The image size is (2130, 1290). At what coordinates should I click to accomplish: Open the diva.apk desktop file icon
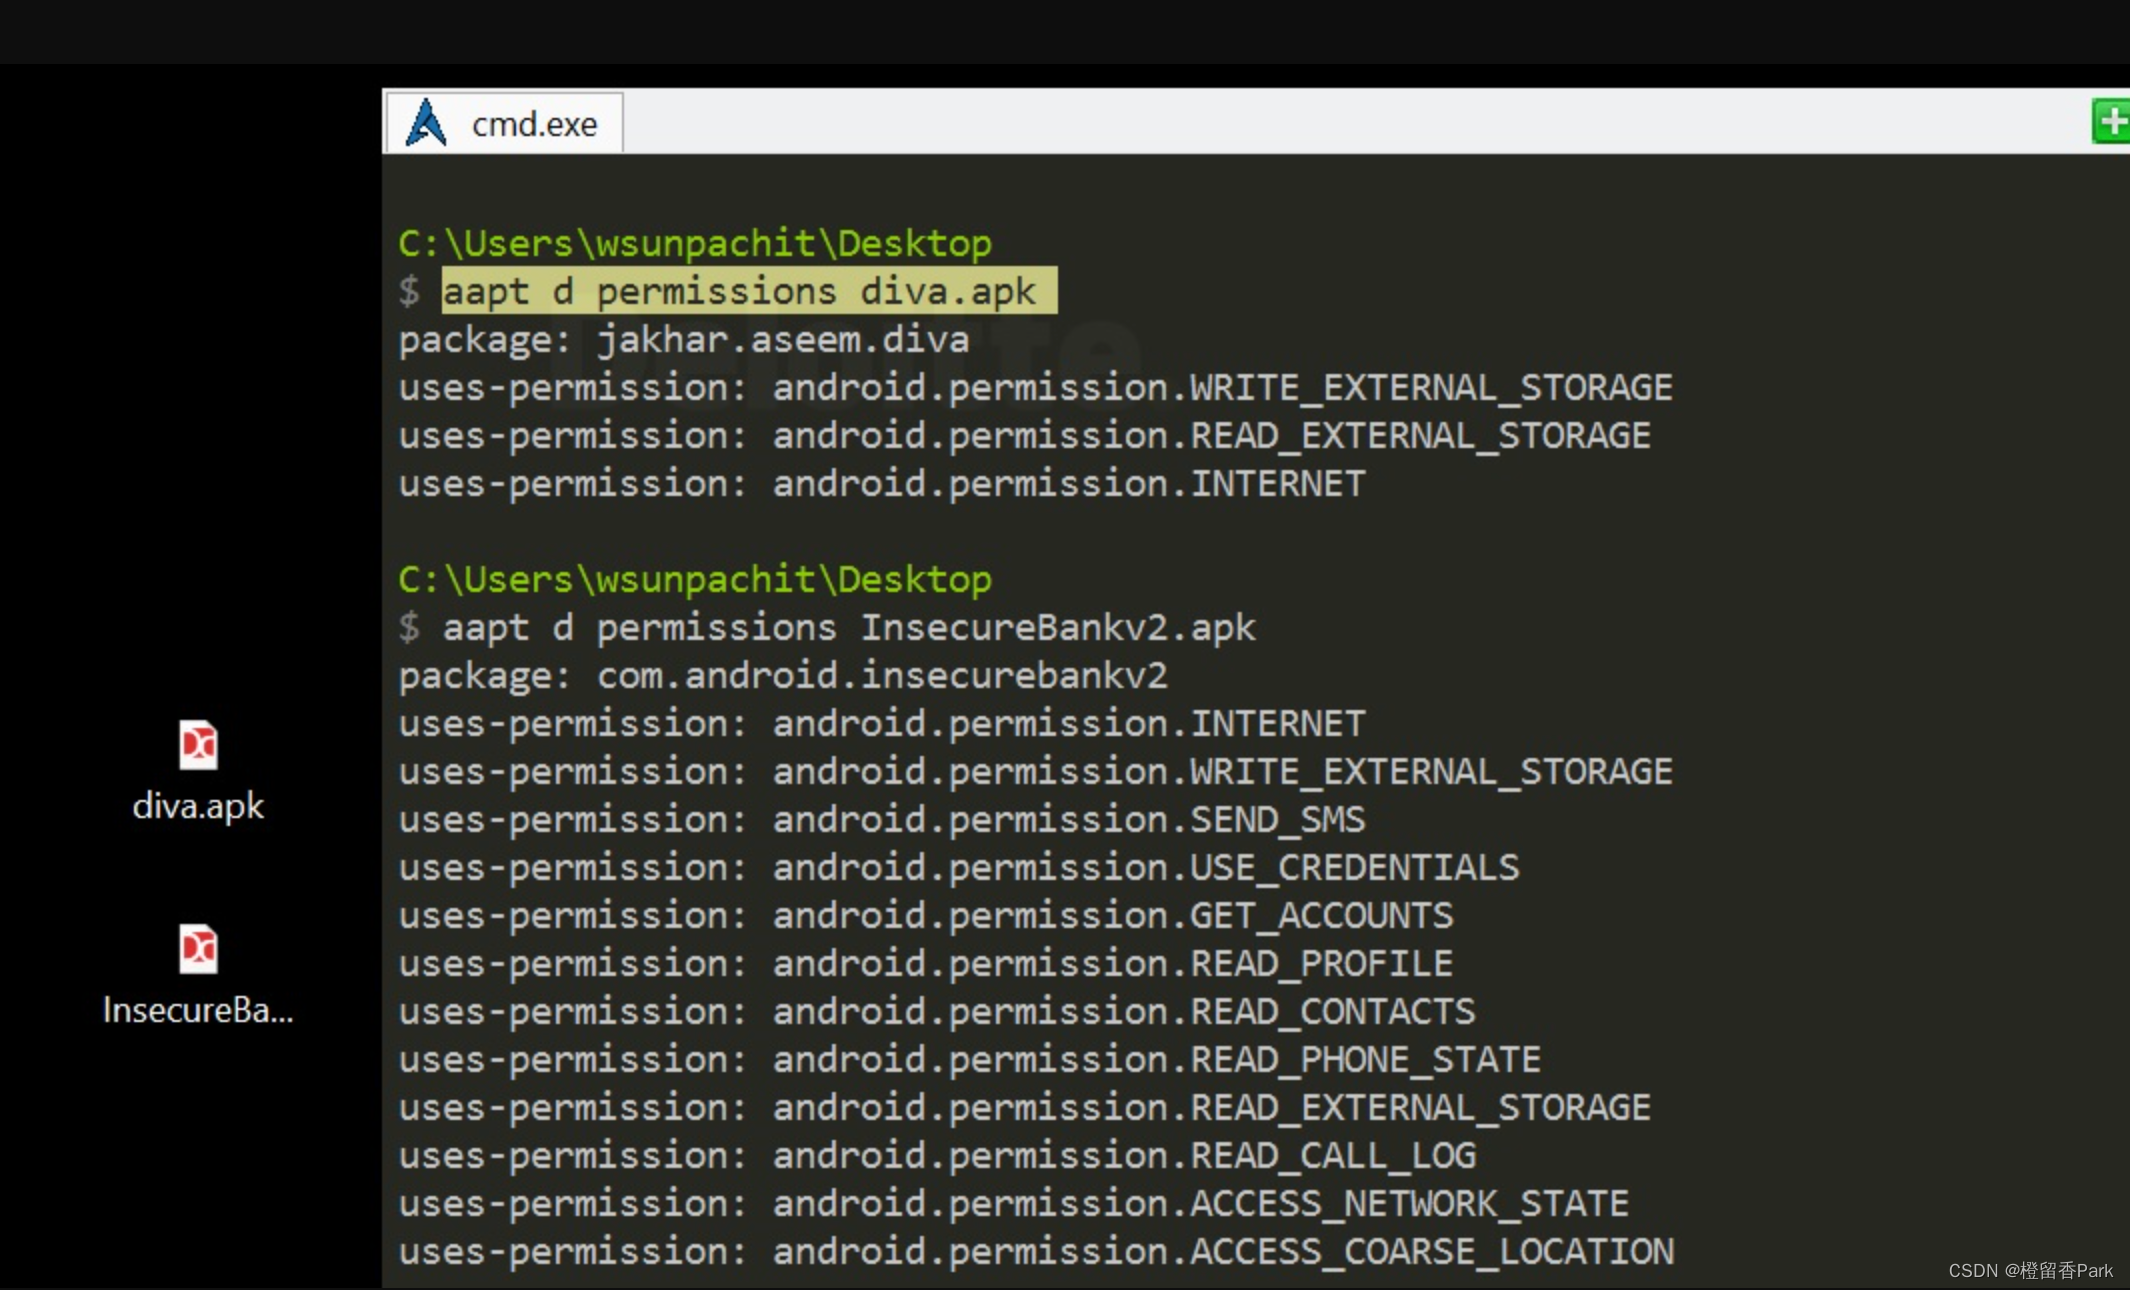click(x=198, y=745)
